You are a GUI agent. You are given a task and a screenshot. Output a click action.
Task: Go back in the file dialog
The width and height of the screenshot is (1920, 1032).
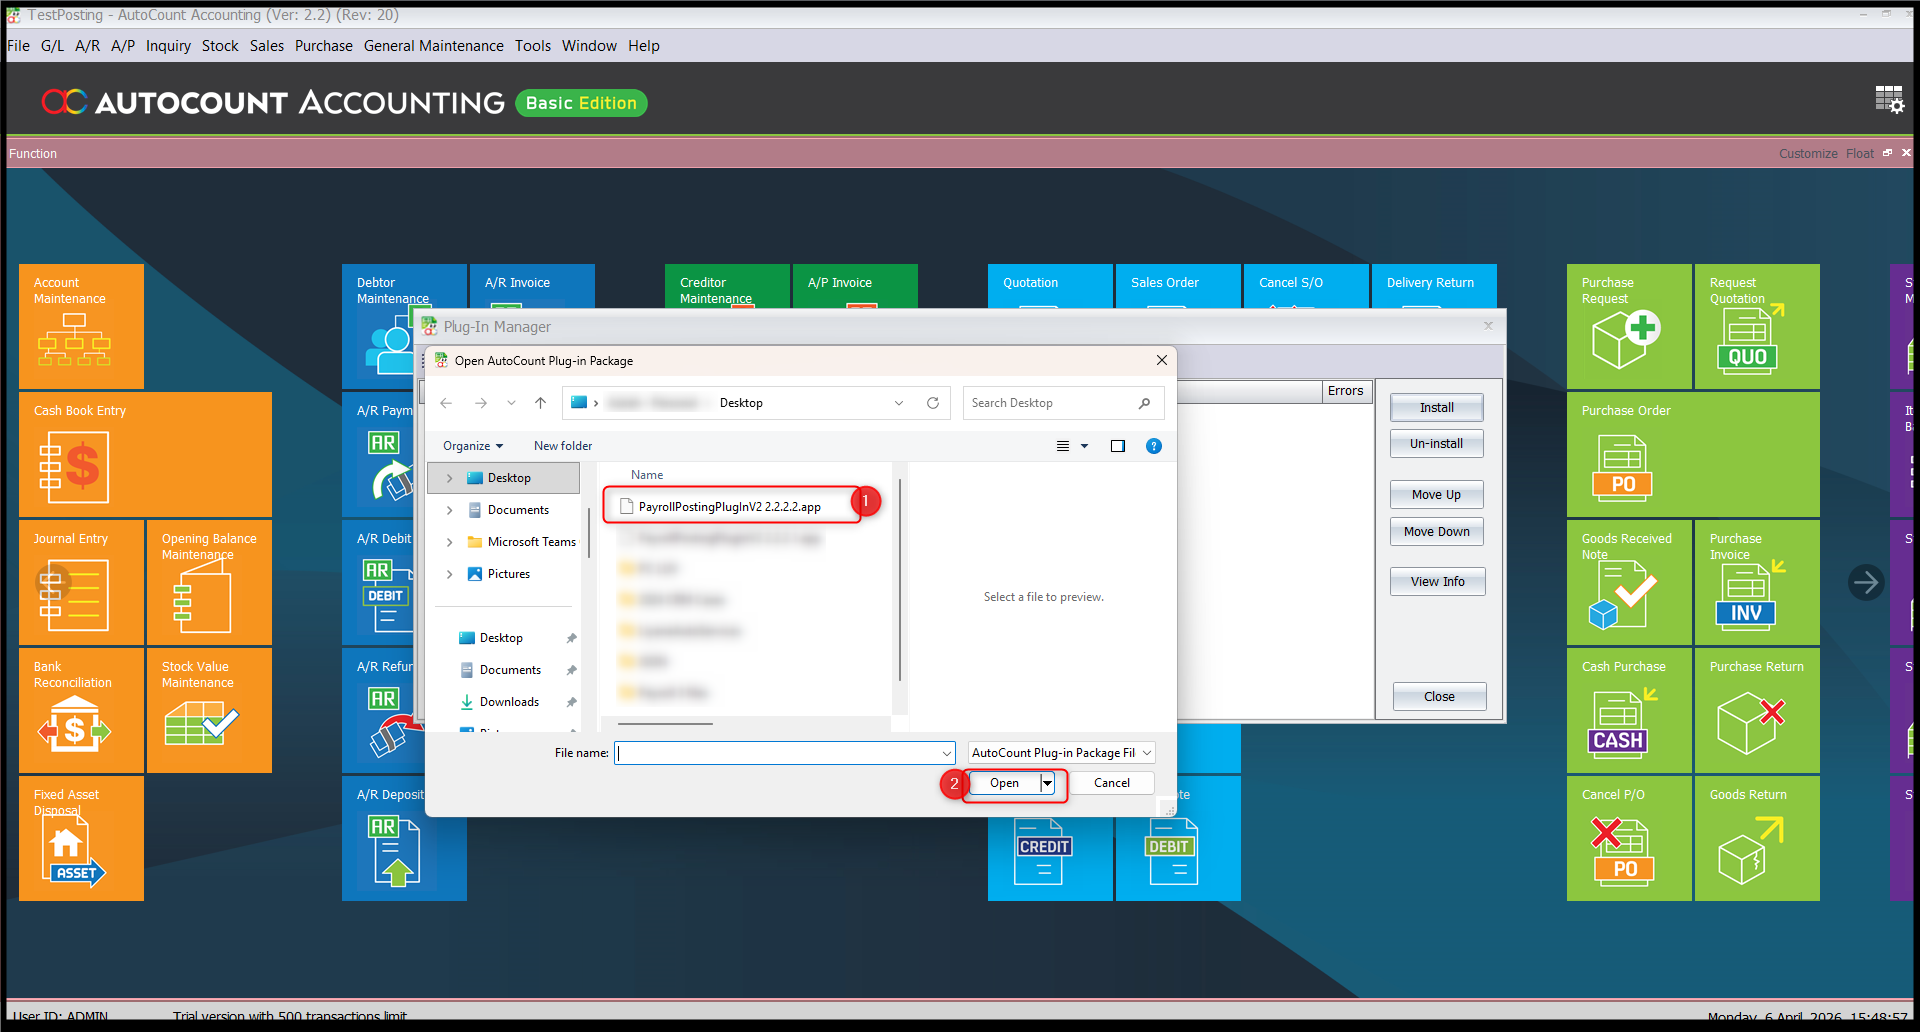coord(446,403)
